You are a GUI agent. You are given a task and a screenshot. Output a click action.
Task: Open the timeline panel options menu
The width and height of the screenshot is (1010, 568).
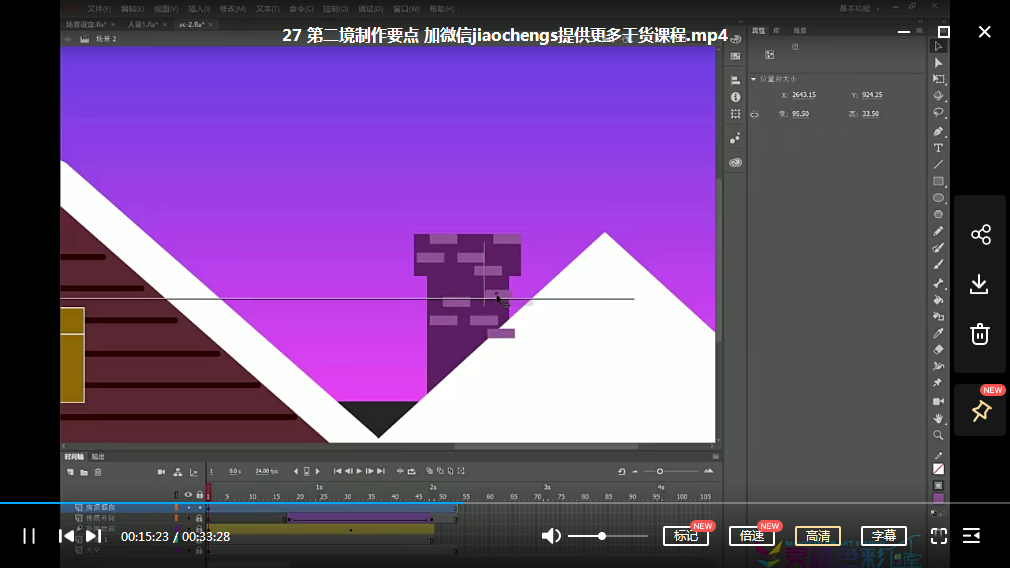pyautogui.click(x=716, y=457)
